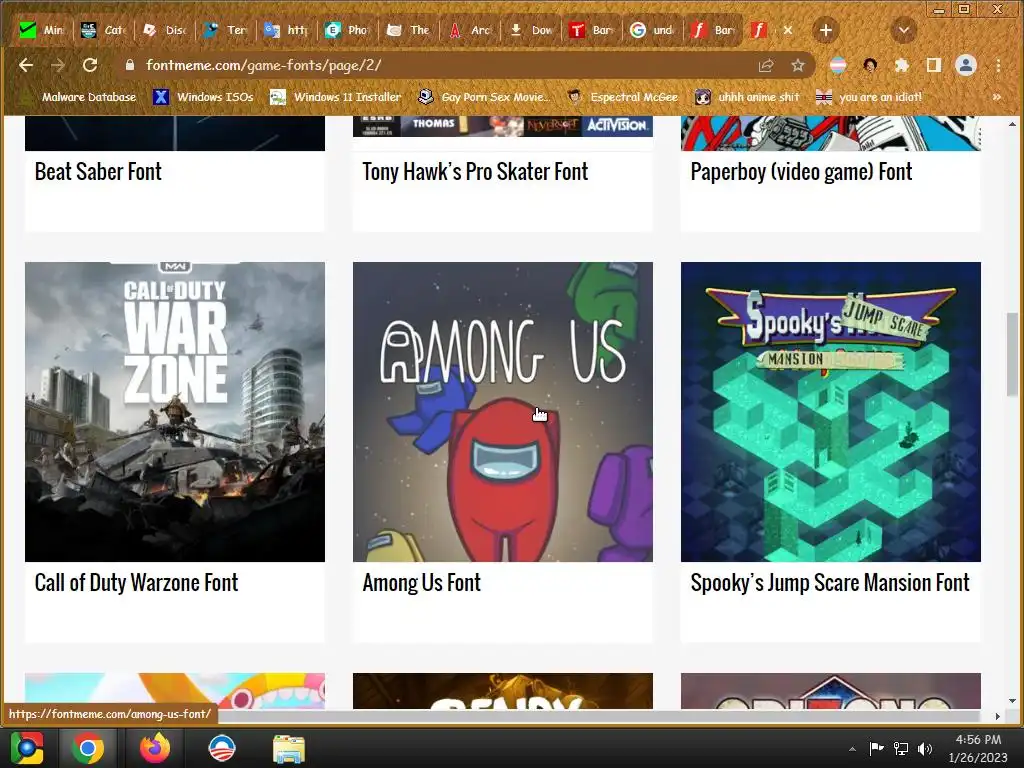This screenshot has height=768, width=1024.
Task: Switch to the Google 'und' tab
Action: tap(653, 30)
